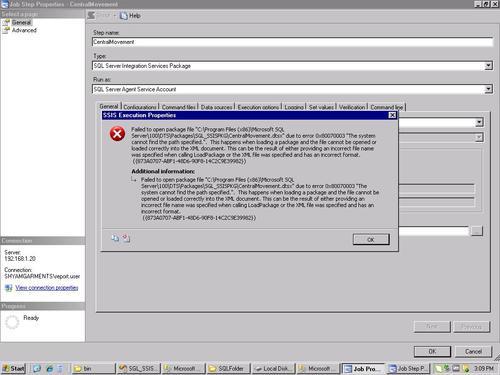This screenshot has width=500, height=375.
Task: Open the Help toolbar item
Action: pyautogui.click(x=131, y=16)
